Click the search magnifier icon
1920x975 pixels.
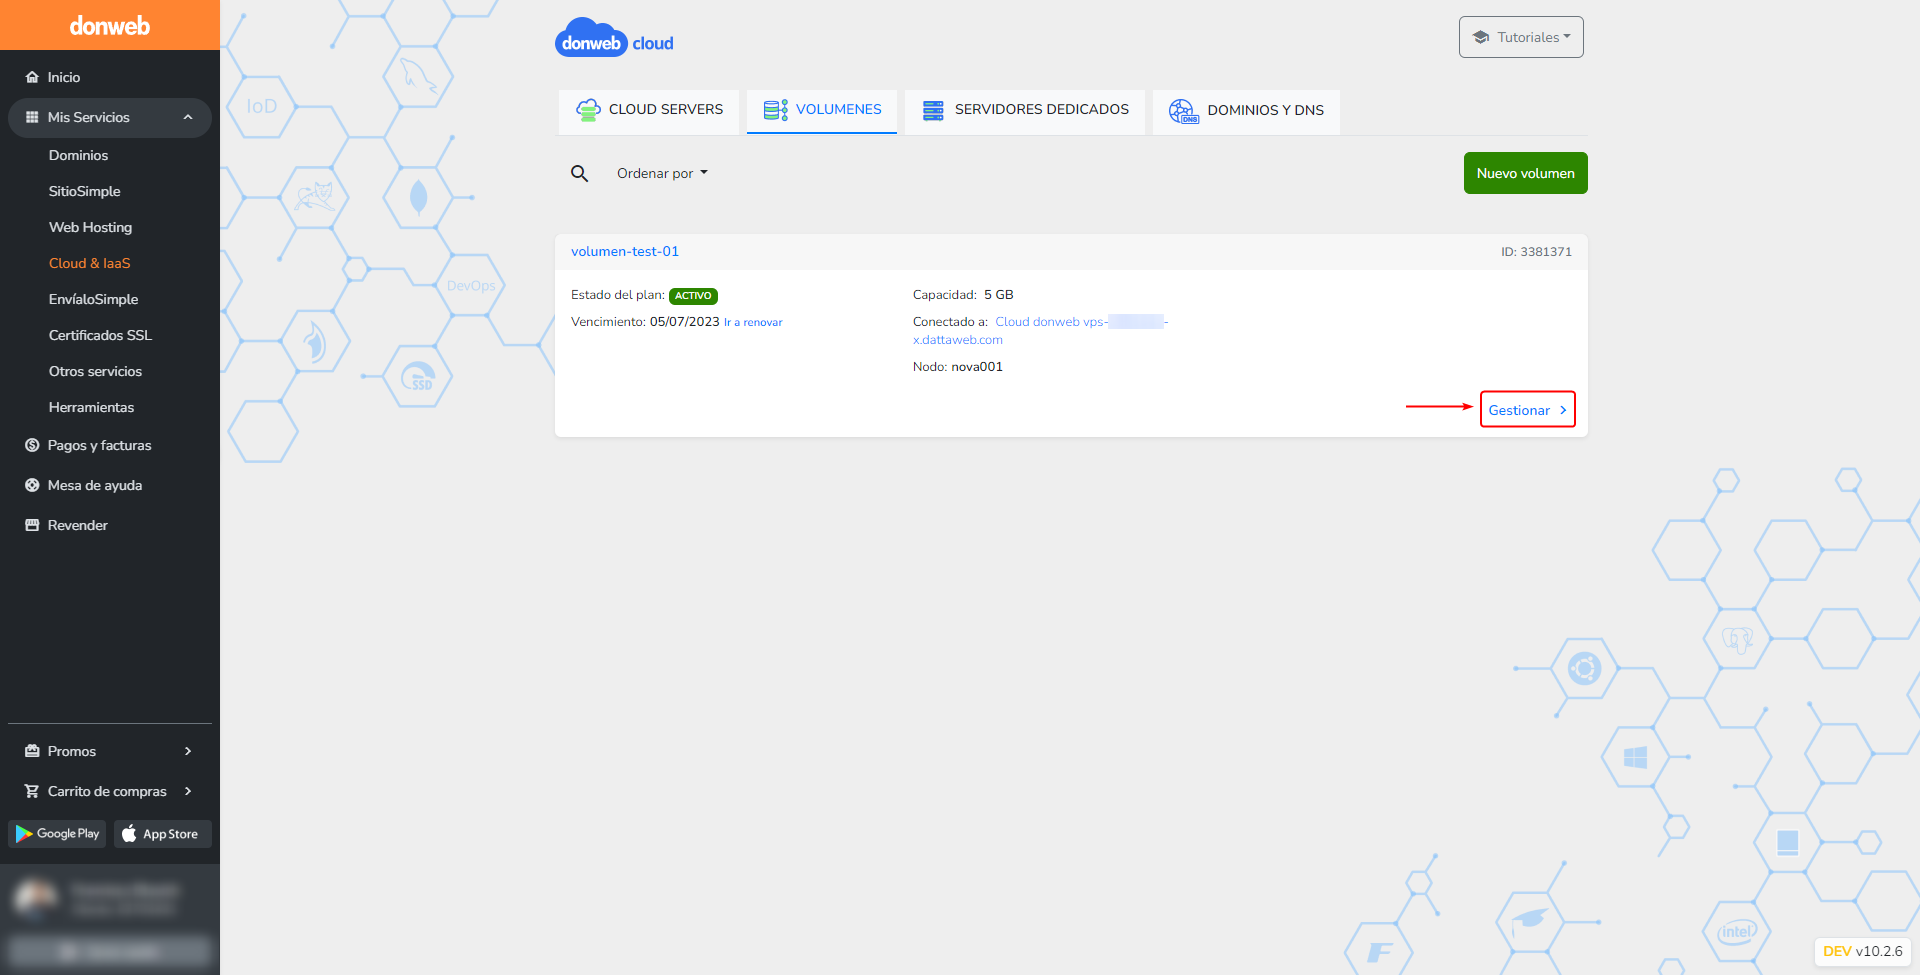(x=579, y=174)
